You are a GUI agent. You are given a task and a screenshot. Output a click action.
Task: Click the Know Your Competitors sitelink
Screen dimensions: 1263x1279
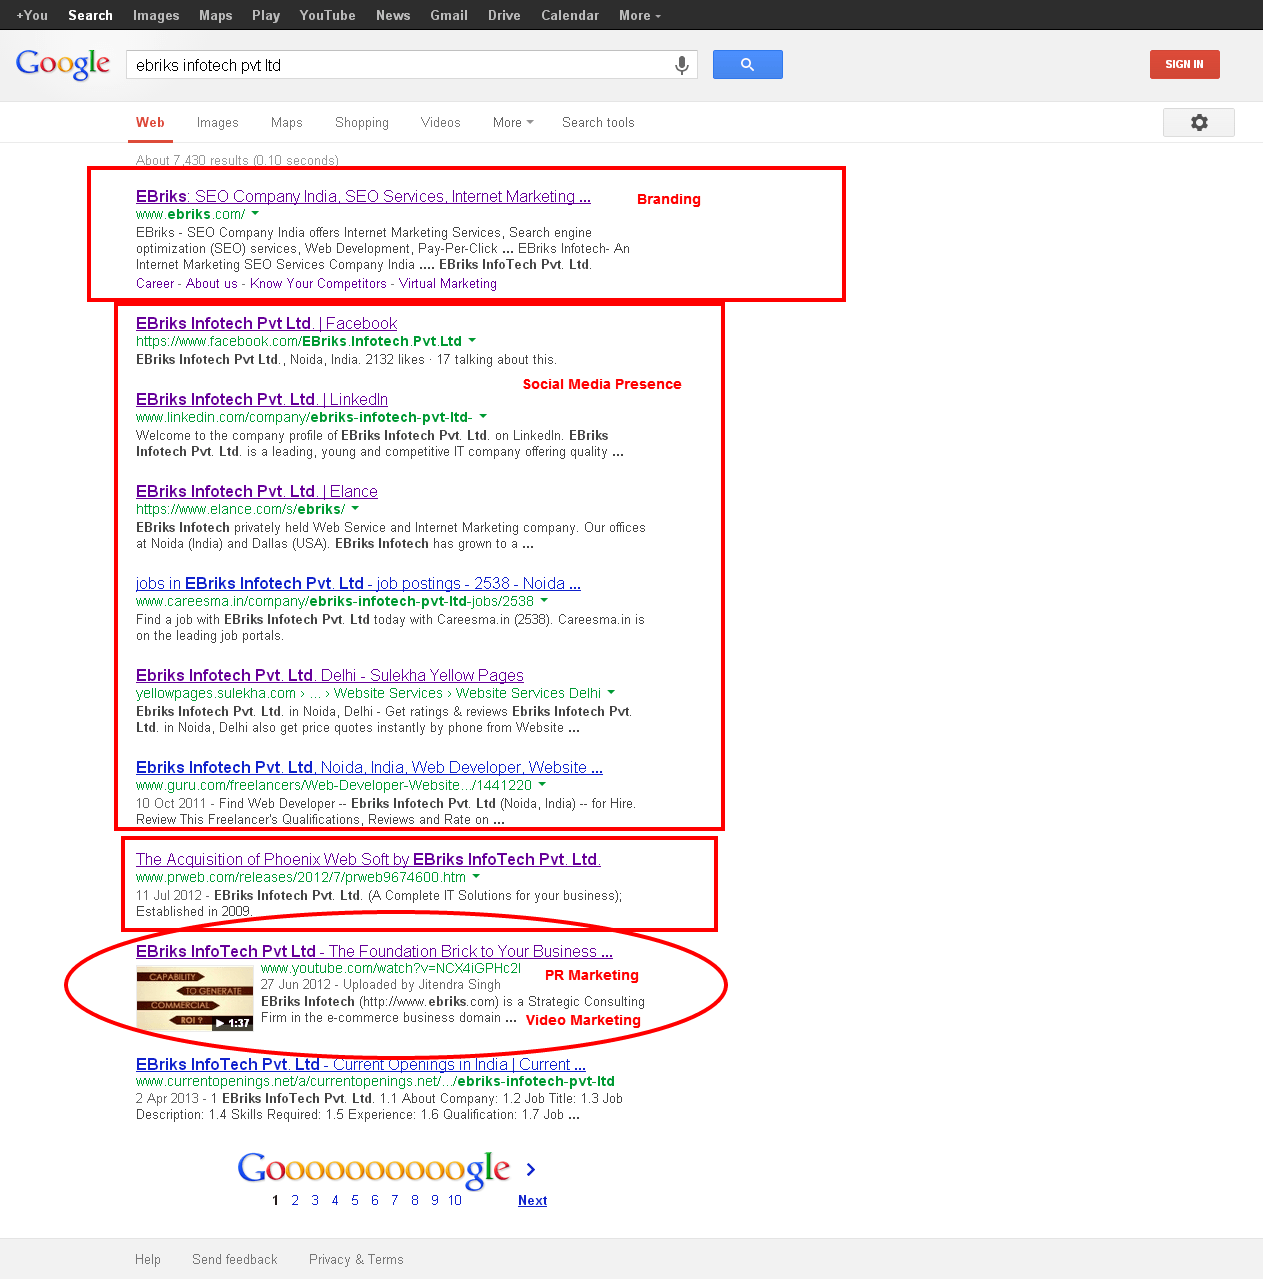tap(318, 283)
